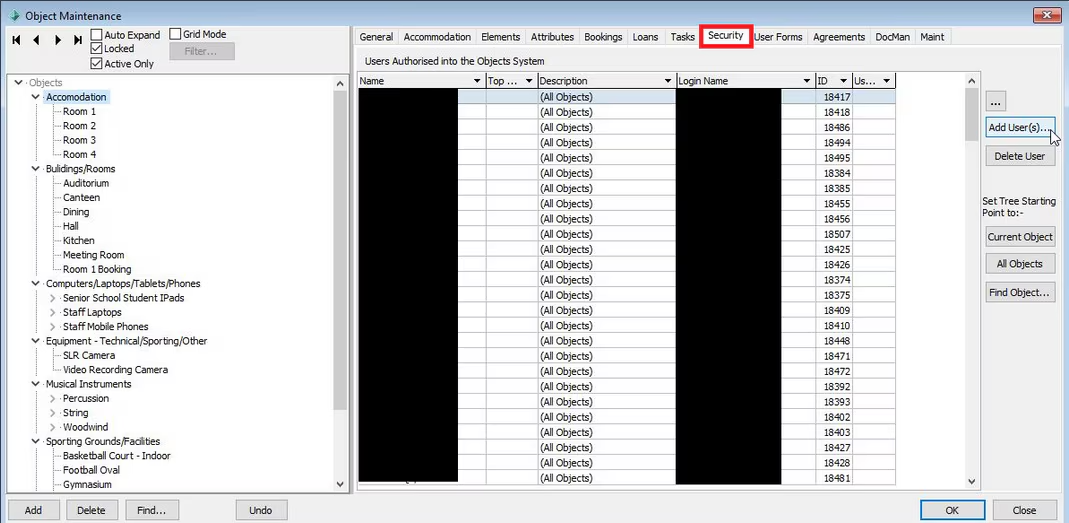Click the Find Object... button
The height and width of the screenshot is (523, 1069).
(x=1020, y=293)
